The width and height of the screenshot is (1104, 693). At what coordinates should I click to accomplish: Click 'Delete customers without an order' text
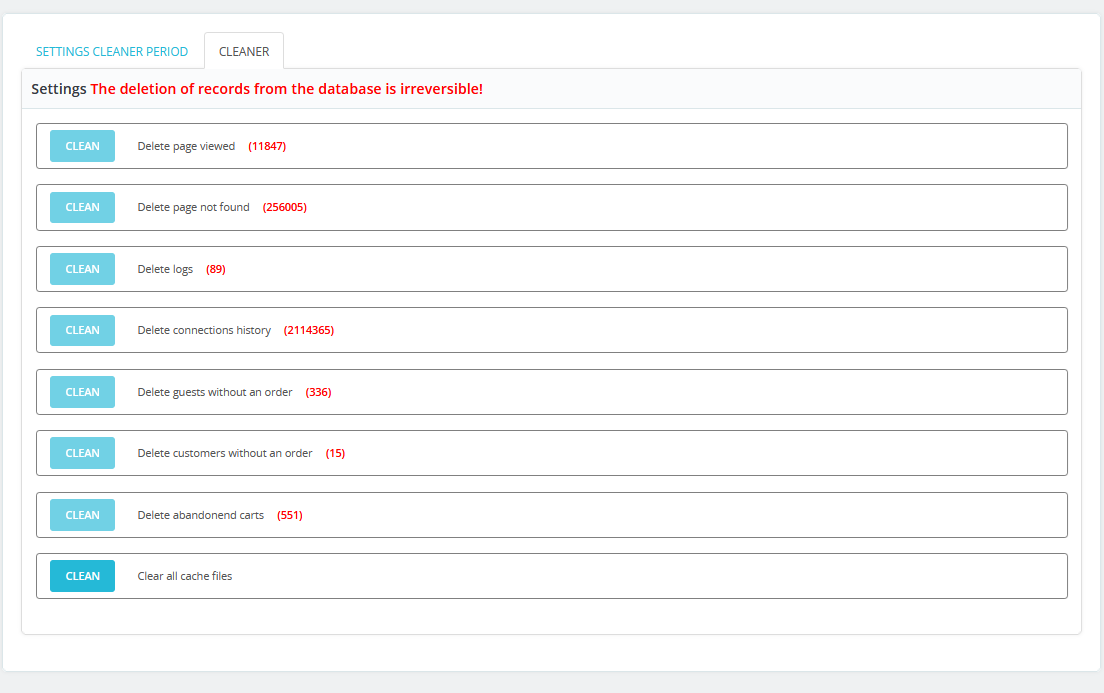(x=225, y=454)
